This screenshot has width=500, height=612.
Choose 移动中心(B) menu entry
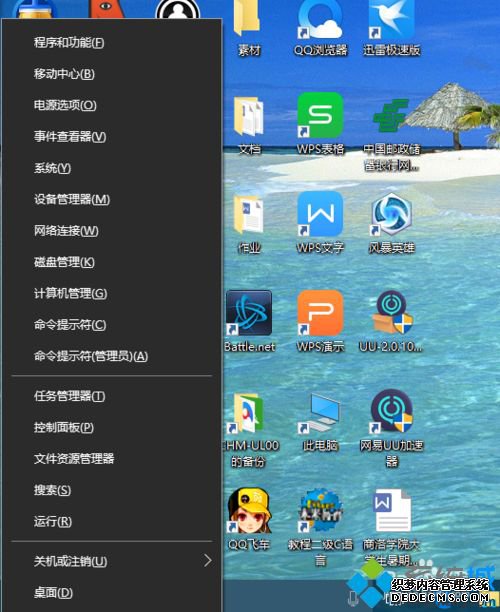click(112, 74)
